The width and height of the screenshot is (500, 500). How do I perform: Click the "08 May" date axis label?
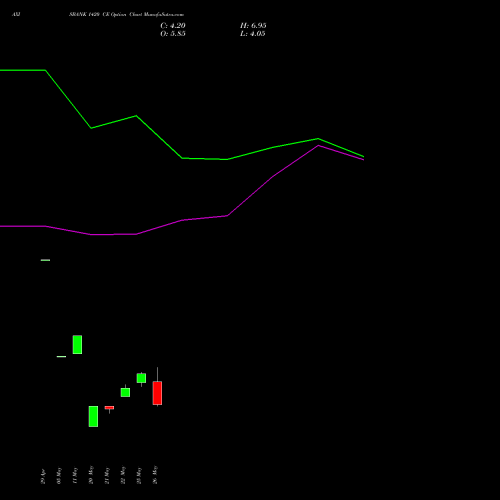[59, 476]
